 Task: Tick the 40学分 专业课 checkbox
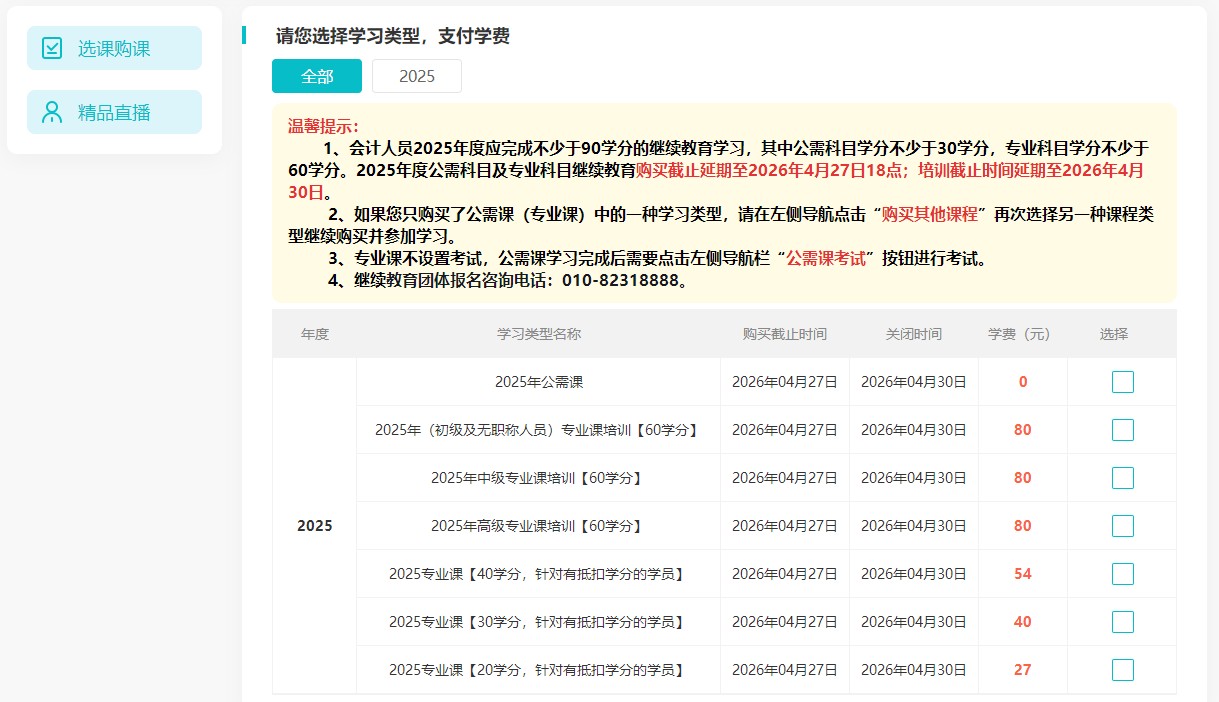tap(1122, 574)
